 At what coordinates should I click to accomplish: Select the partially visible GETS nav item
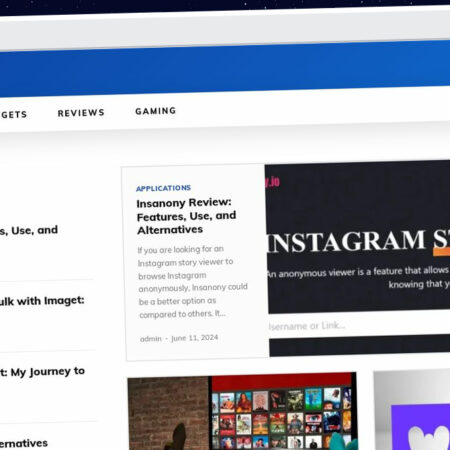tap(13, 115)
